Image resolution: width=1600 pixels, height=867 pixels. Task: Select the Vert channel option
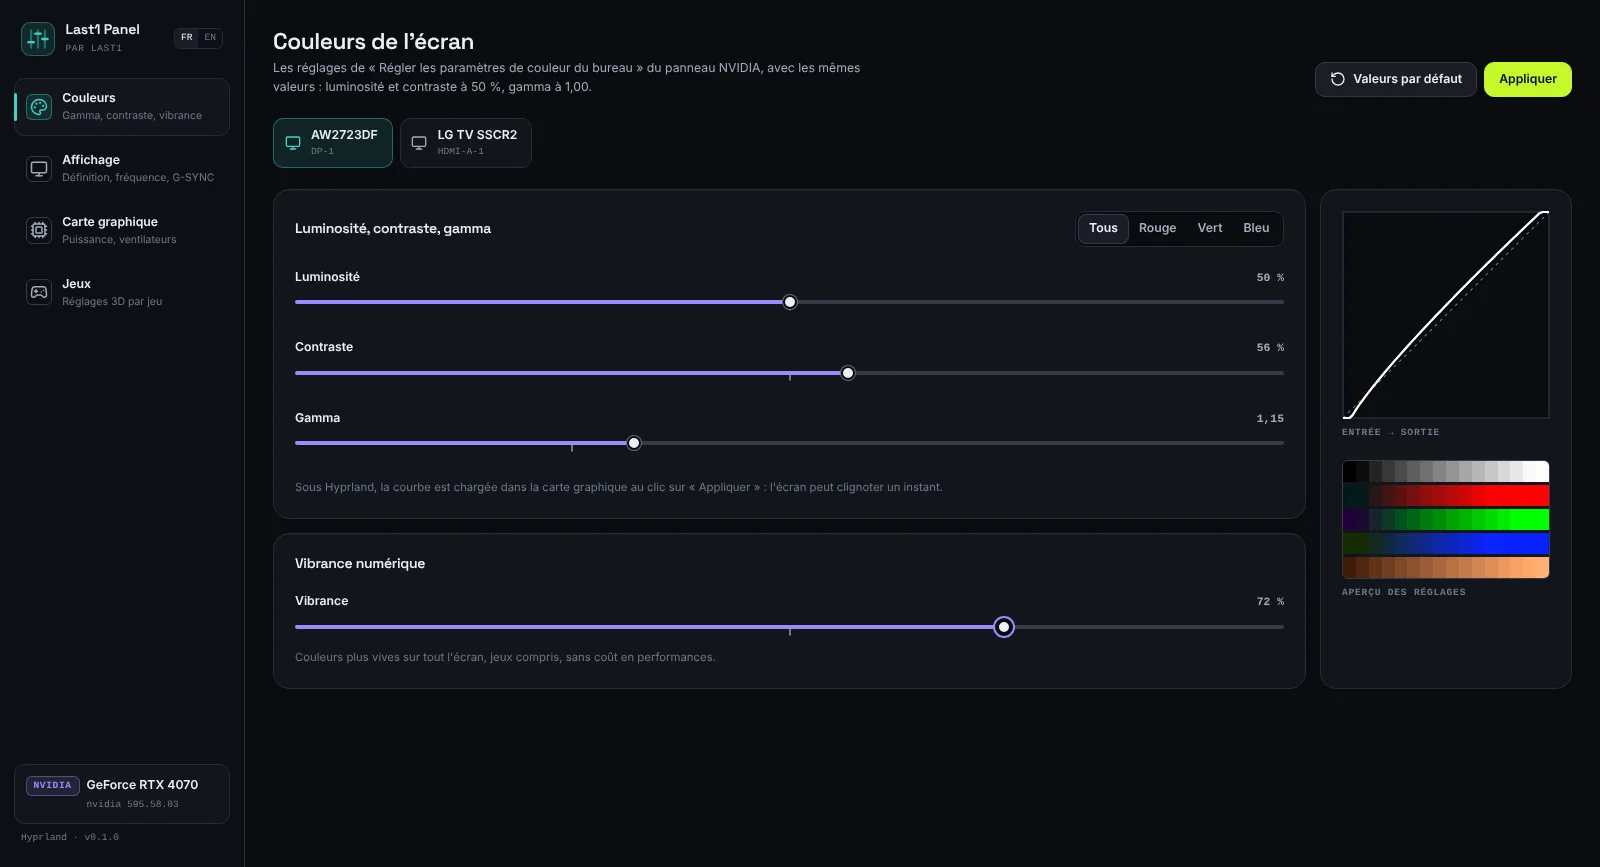1210,228
